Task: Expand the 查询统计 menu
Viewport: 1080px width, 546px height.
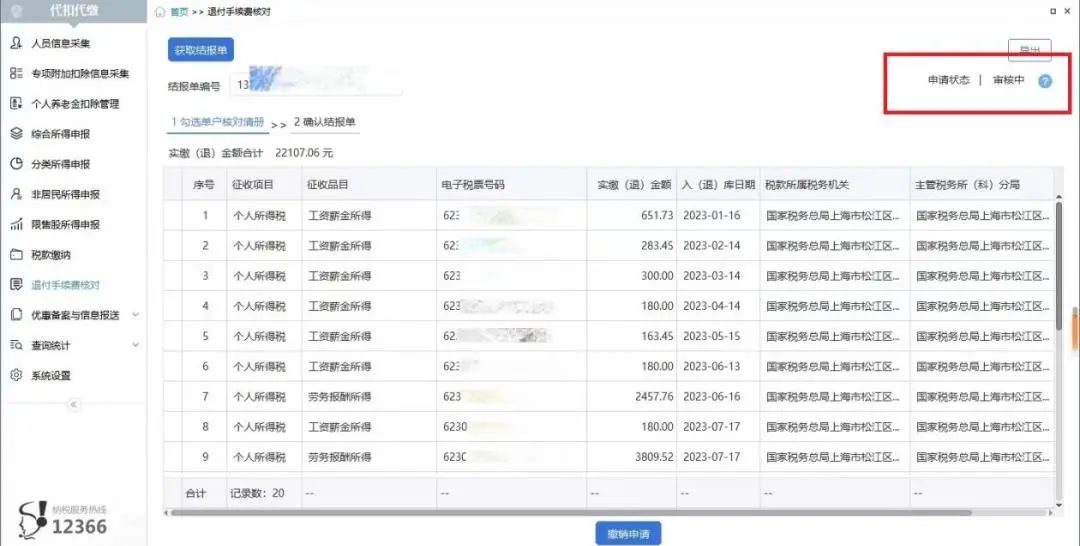Action: tap(135, 345)
